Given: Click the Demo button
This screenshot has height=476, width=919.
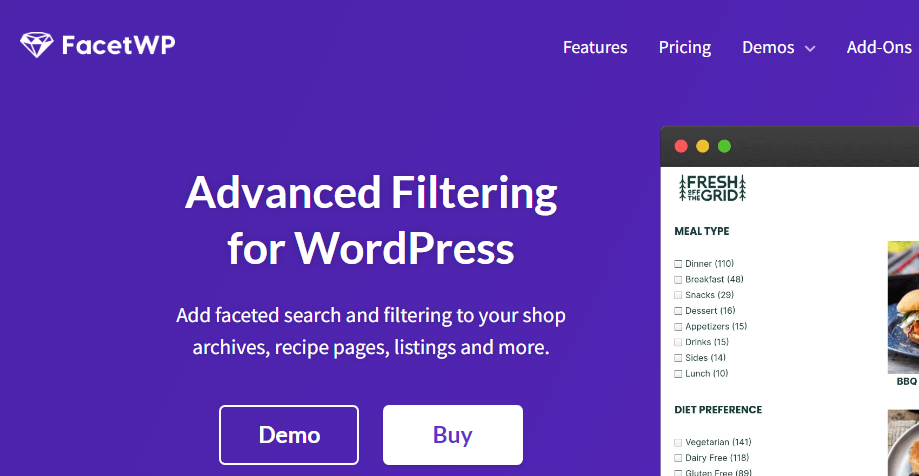Looking at the screenshot, I should 289,435.
